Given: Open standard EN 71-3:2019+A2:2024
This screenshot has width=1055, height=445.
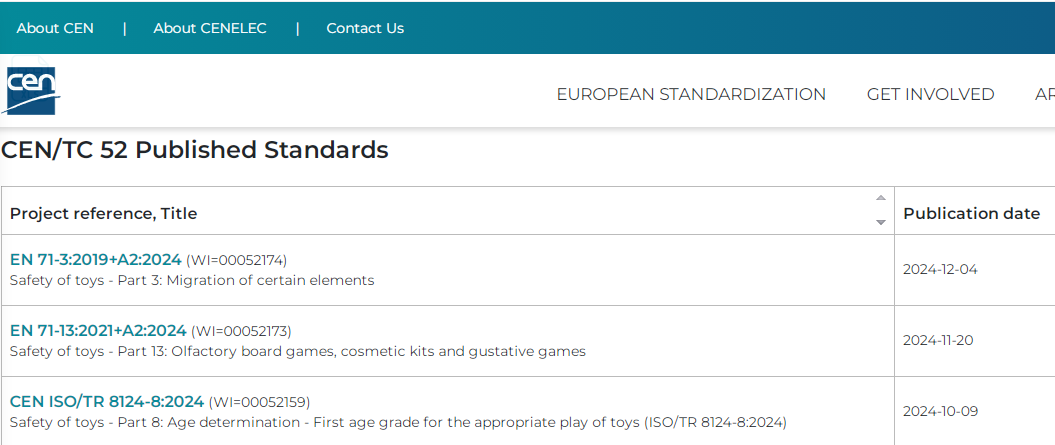Looking at the screenshot, I should [x=96, y=260].
